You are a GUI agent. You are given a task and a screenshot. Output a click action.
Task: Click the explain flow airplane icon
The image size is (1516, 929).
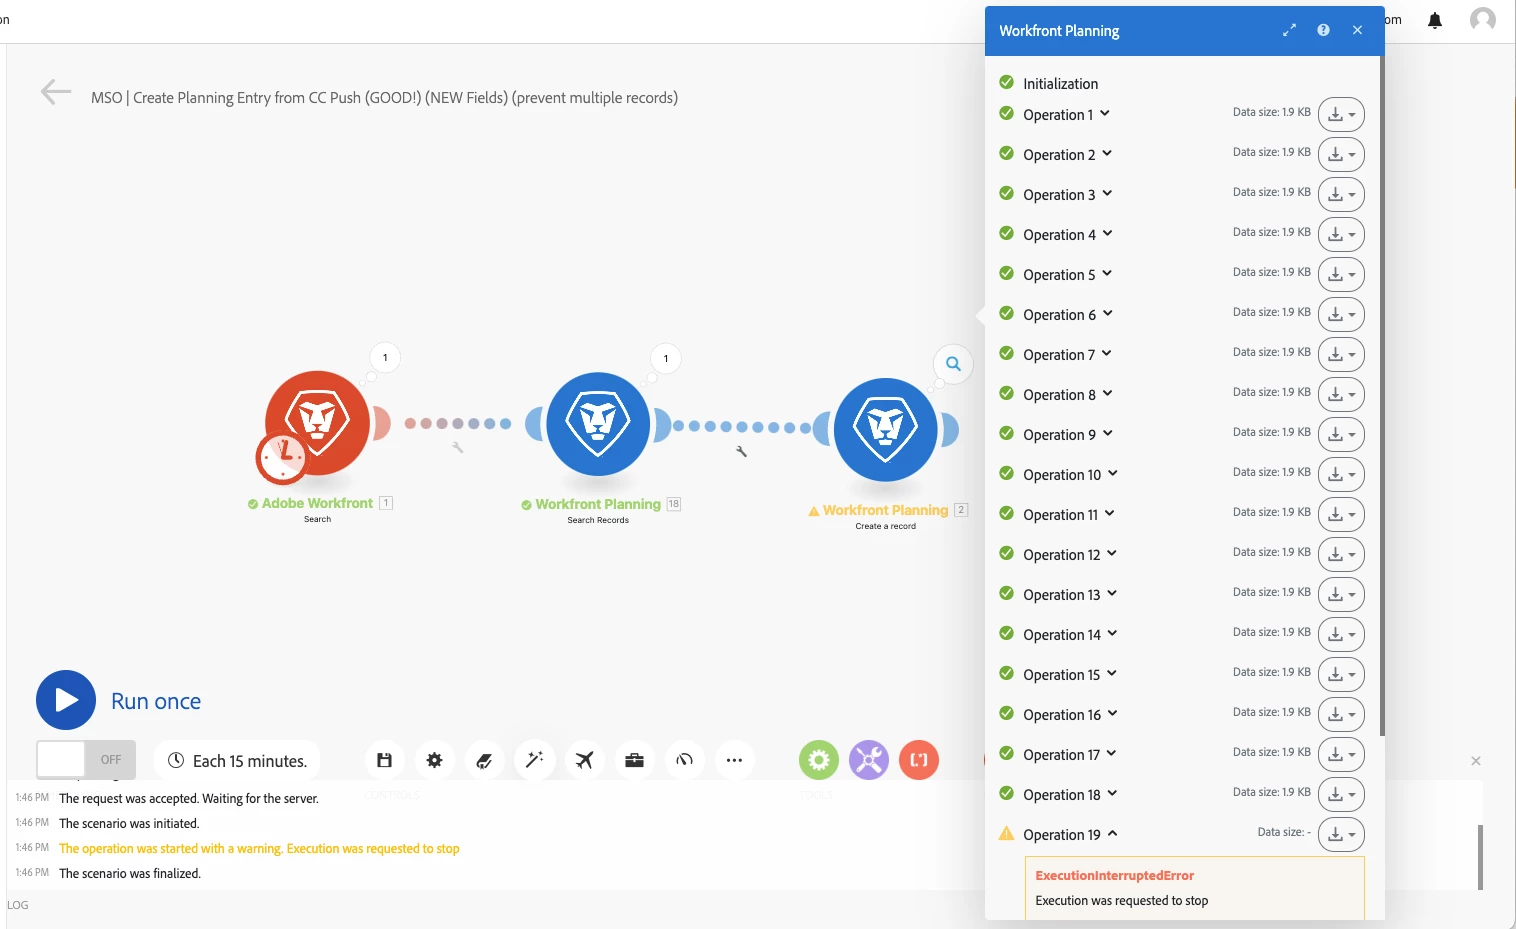[584, 760]
